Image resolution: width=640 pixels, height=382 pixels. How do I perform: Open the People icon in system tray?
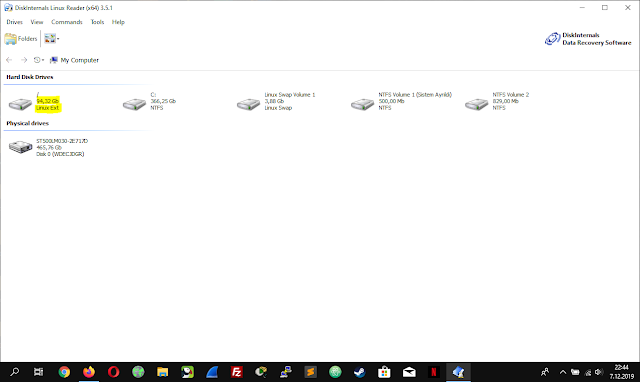pos(545,372)
